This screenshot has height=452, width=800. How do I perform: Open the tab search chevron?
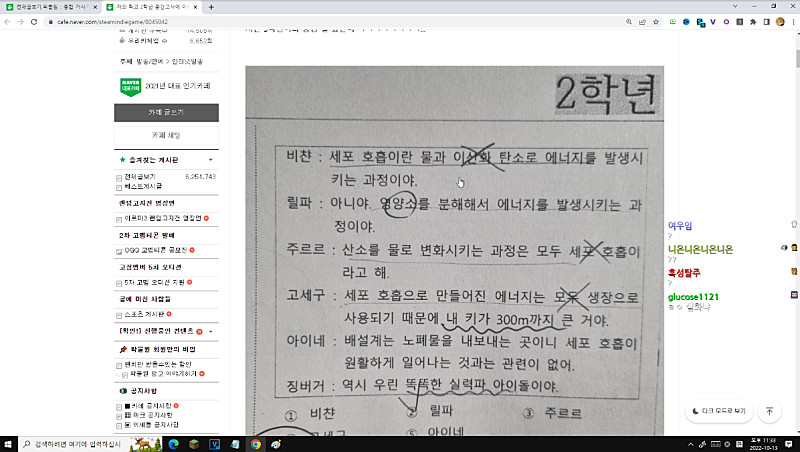735,7
